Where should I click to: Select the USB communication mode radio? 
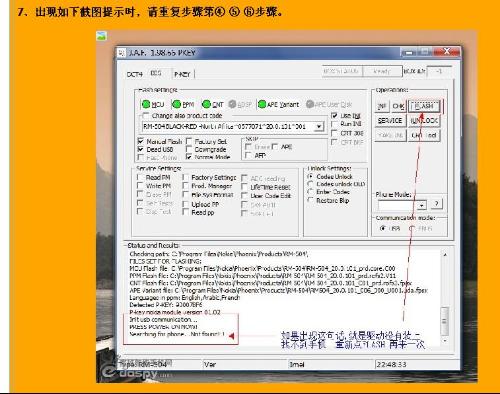pyautogui.click(x=383, y=228)
